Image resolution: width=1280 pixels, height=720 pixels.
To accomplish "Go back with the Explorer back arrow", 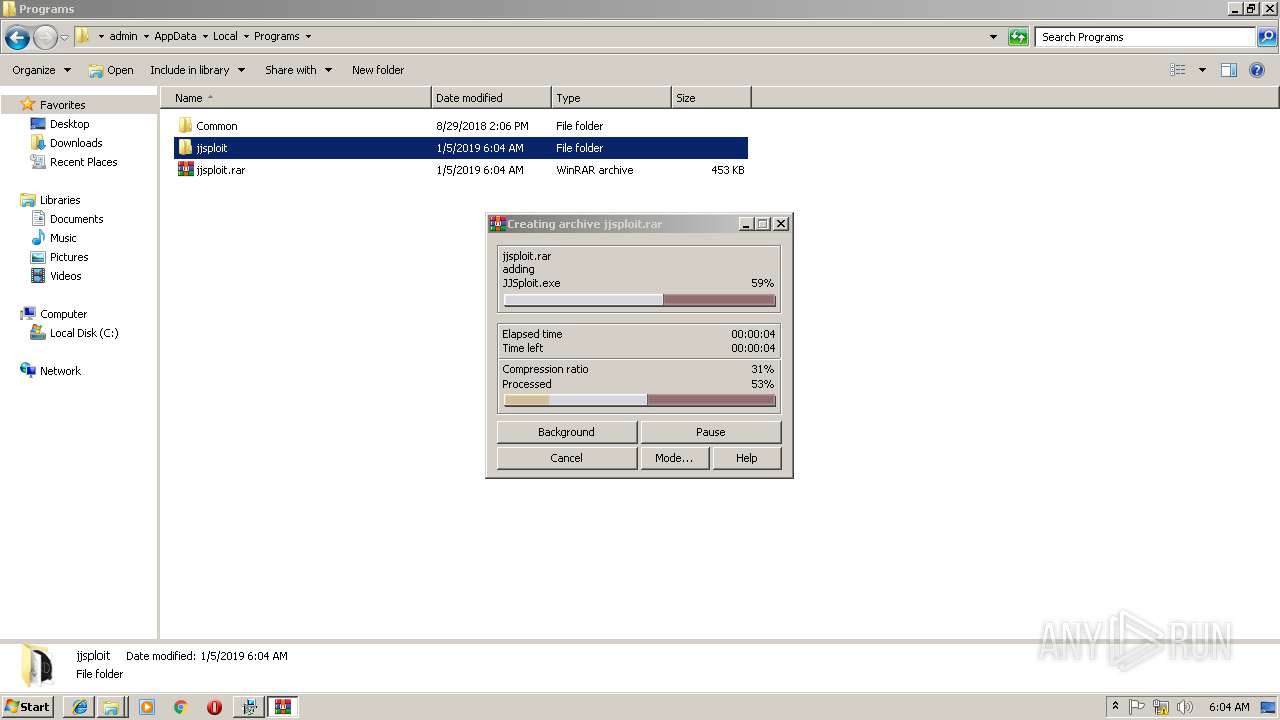I will tap(17, 38).
